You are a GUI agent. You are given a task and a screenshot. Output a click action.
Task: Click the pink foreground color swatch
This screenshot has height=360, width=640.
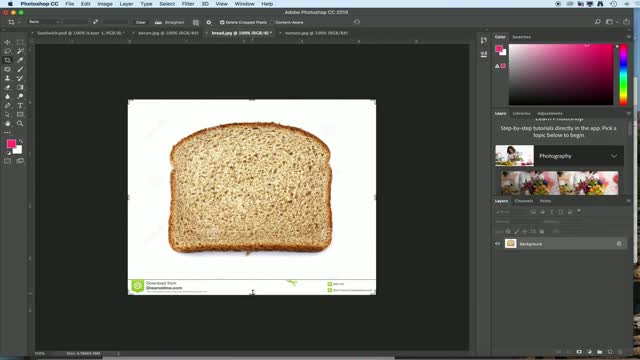[x=11, y=144]
